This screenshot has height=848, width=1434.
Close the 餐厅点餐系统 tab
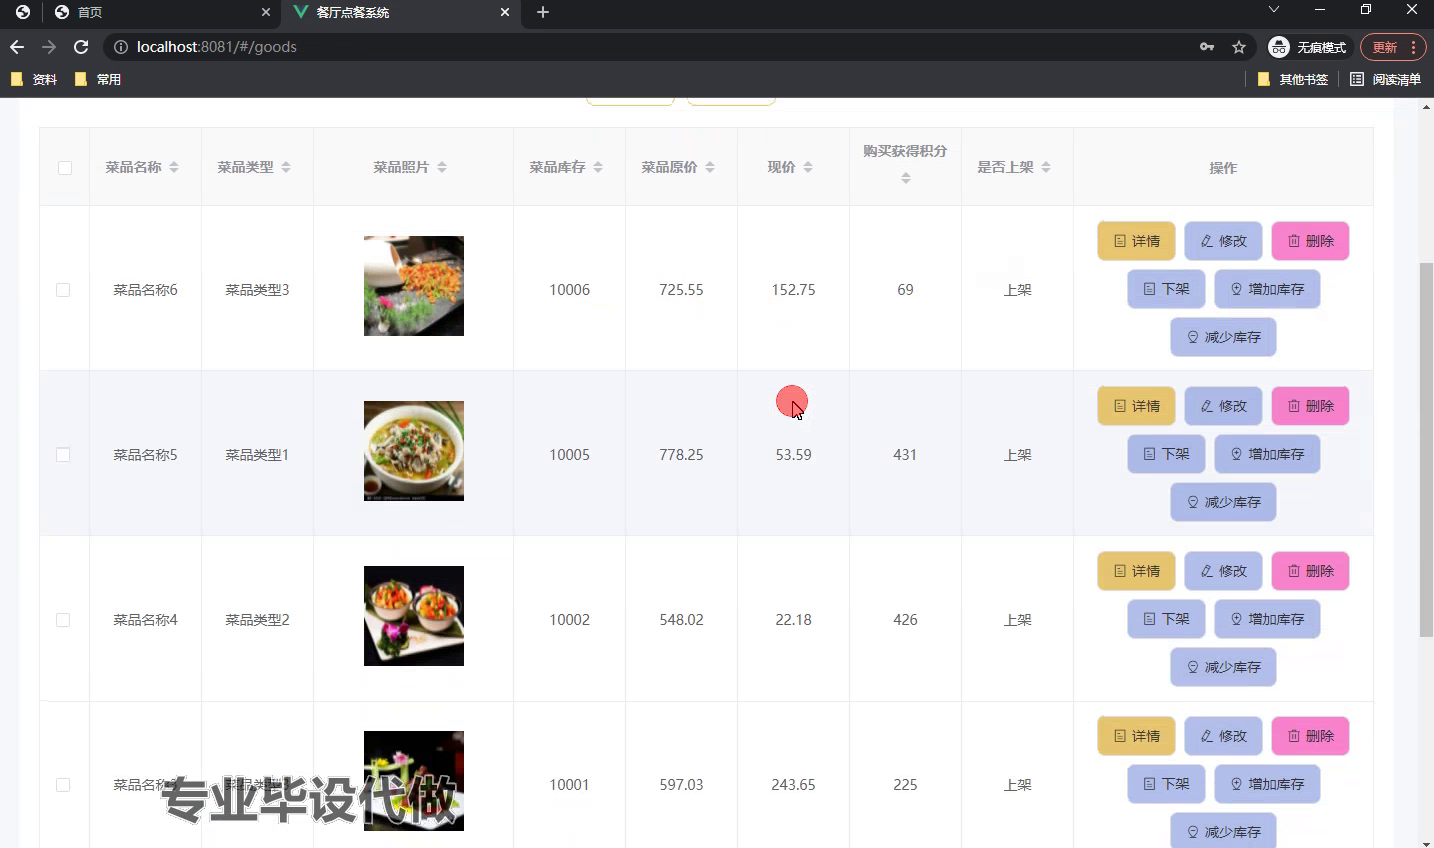[x=505, y=12]
